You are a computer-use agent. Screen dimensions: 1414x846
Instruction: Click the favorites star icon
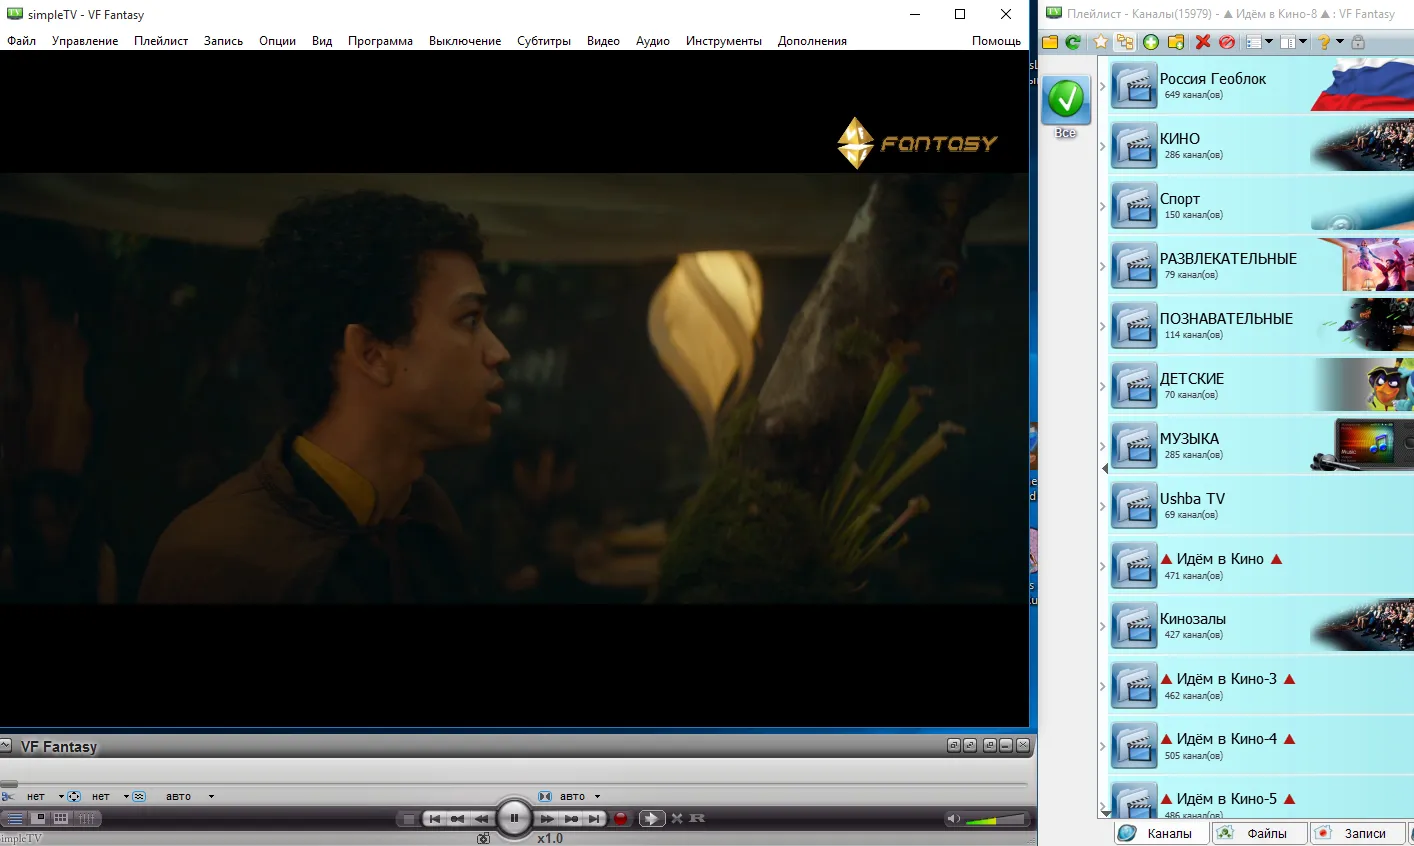pyautogui.click(x=1100, y=42)
